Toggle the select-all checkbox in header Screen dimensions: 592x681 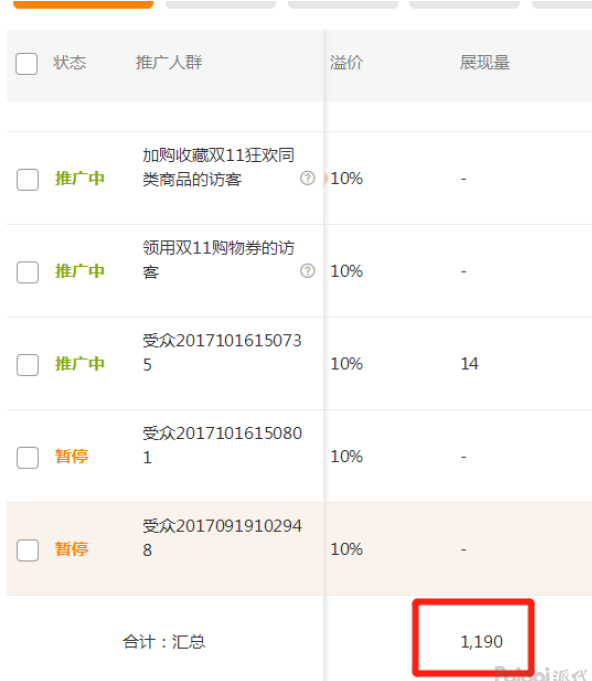26,63
